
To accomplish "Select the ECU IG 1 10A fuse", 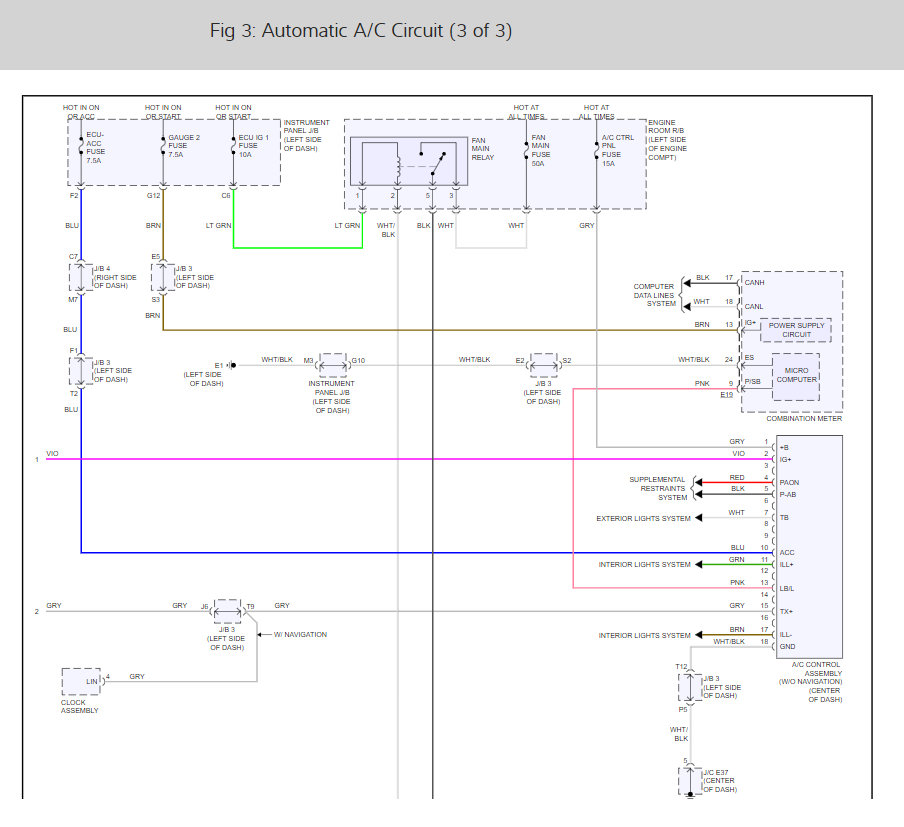I will point(233,146).
